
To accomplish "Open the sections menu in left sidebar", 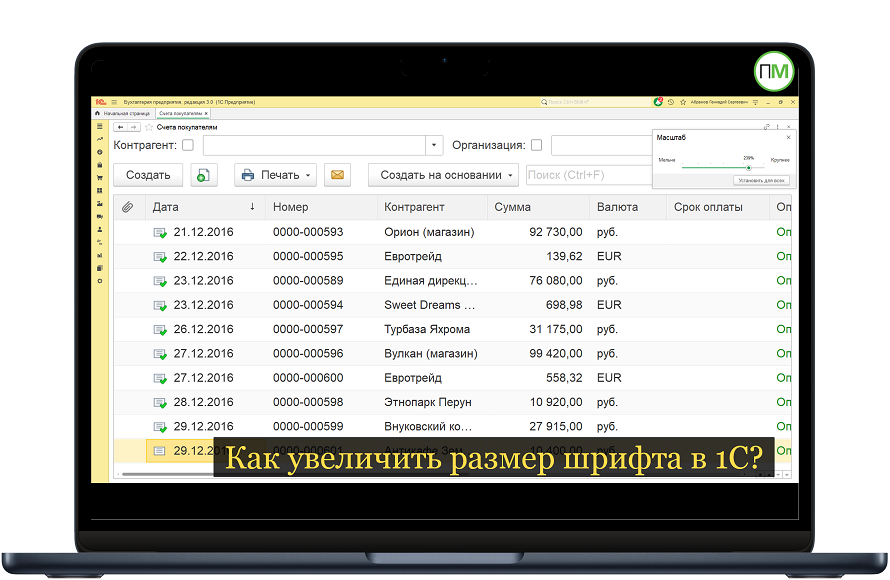I will tap(100, 126).
